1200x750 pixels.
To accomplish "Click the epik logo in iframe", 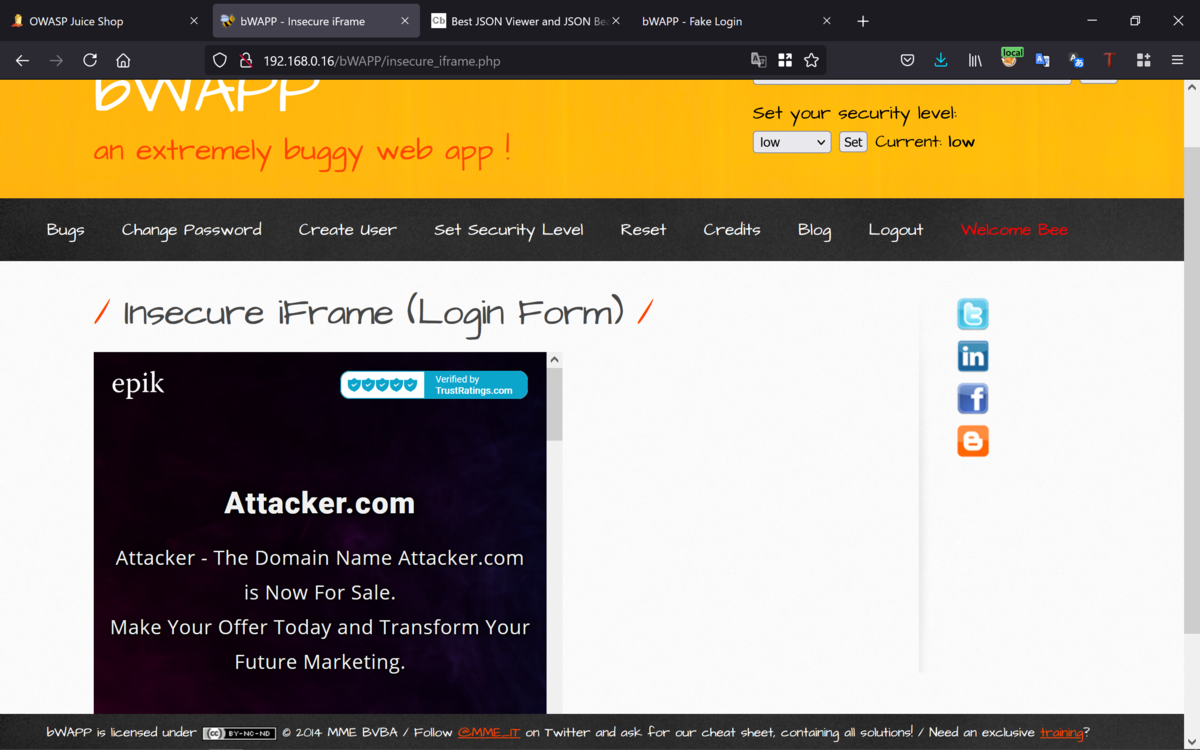I will pyautogui.click(x=138, y=384).
